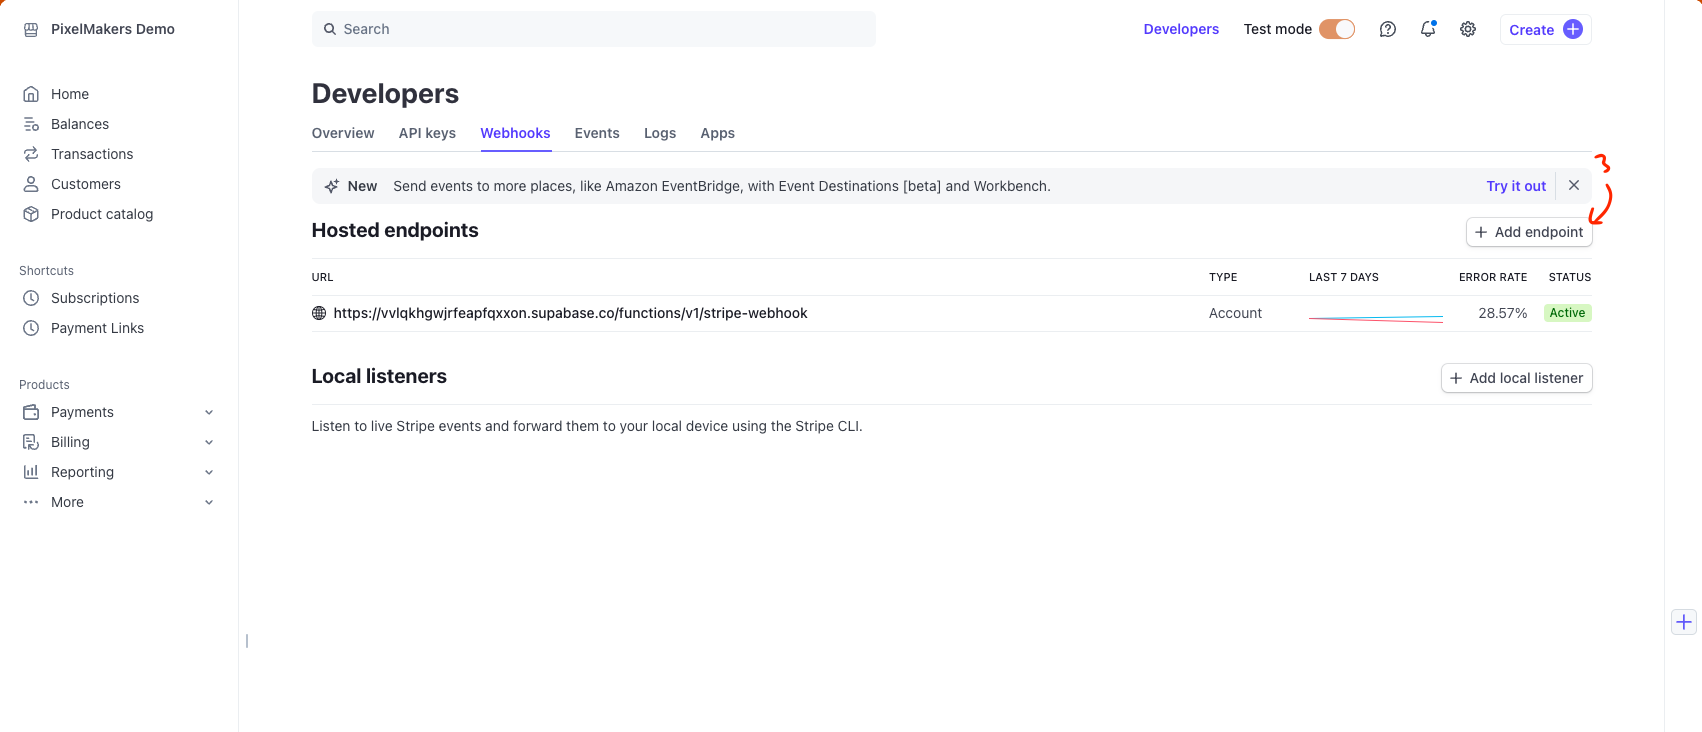The width and height of the screenshot is (1702, 732).
Task: Click the Customers person icon
Action: coord(31,184)
